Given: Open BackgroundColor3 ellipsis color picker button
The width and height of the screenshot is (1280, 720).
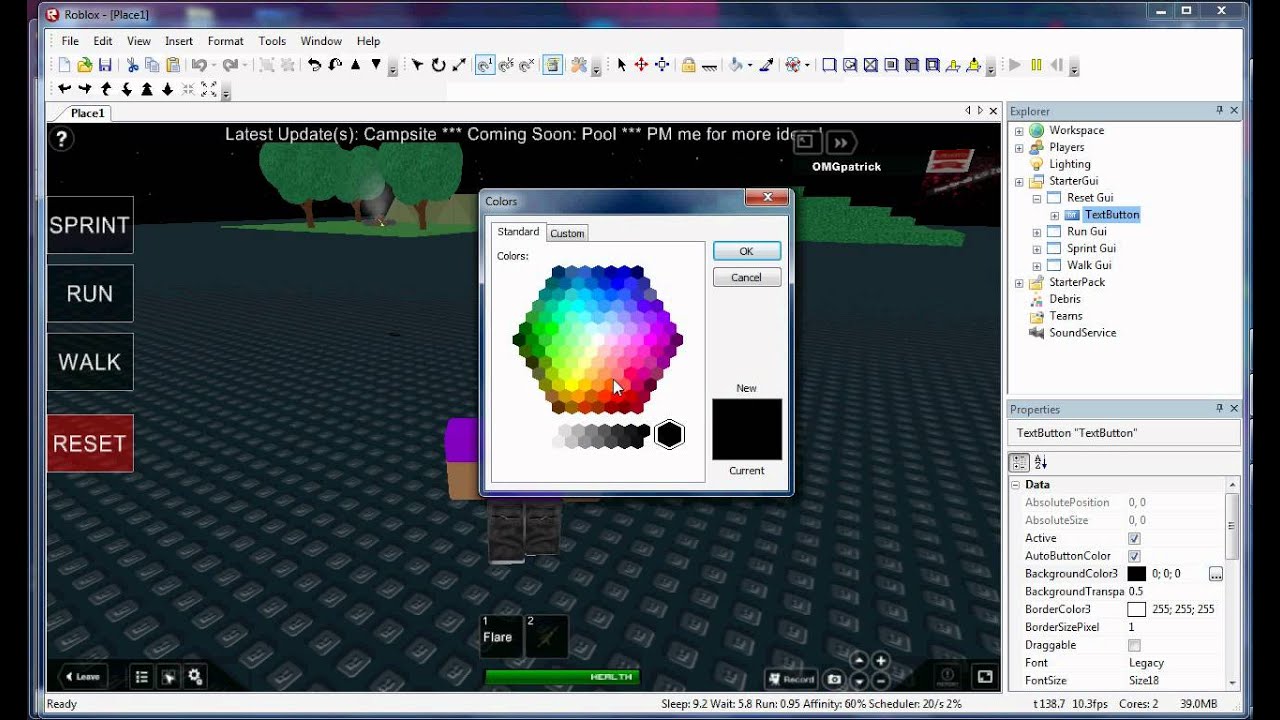Looking at the screenshot, I should click(x=1216, y=574).
